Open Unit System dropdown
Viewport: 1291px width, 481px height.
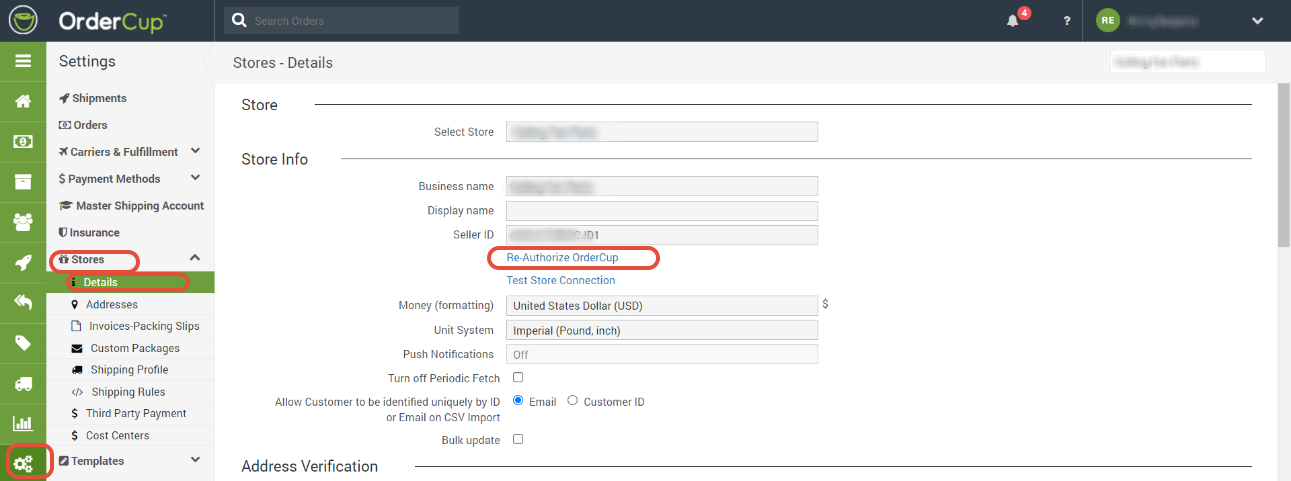662,330
